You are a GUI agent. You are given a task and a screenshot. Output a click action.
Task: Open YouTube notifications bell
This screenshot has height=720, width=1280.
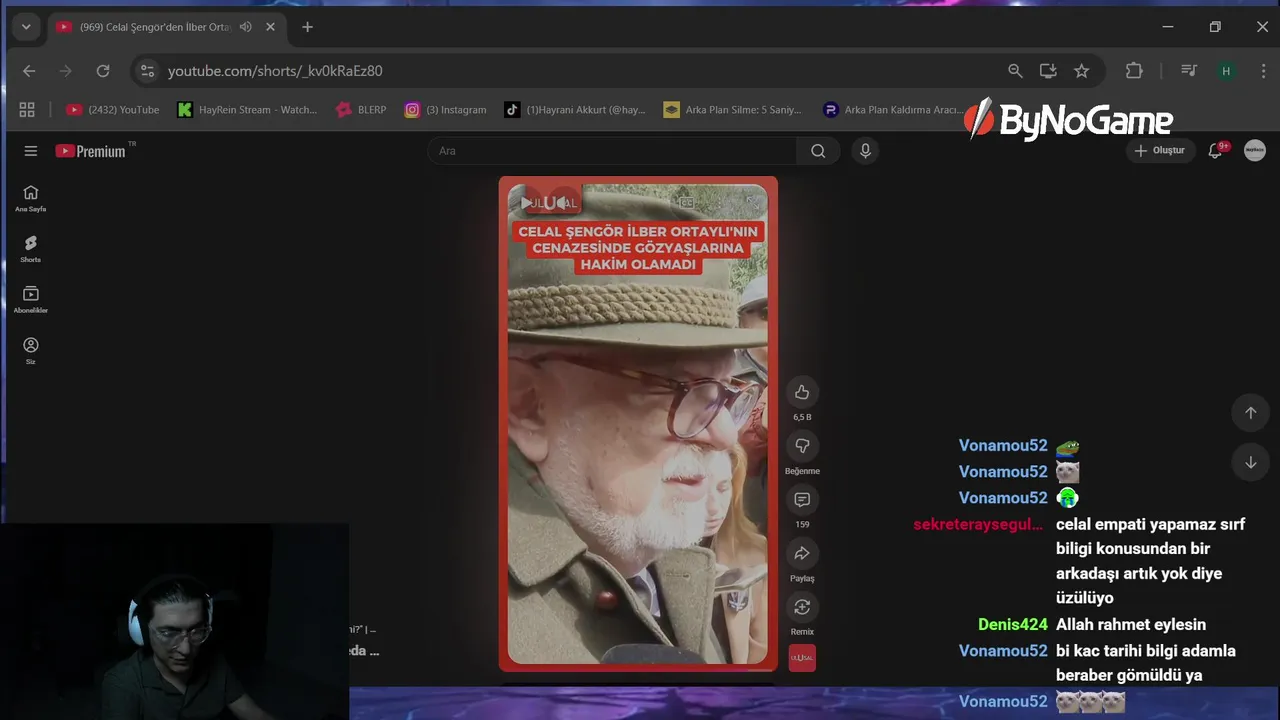click(1216, 151)
